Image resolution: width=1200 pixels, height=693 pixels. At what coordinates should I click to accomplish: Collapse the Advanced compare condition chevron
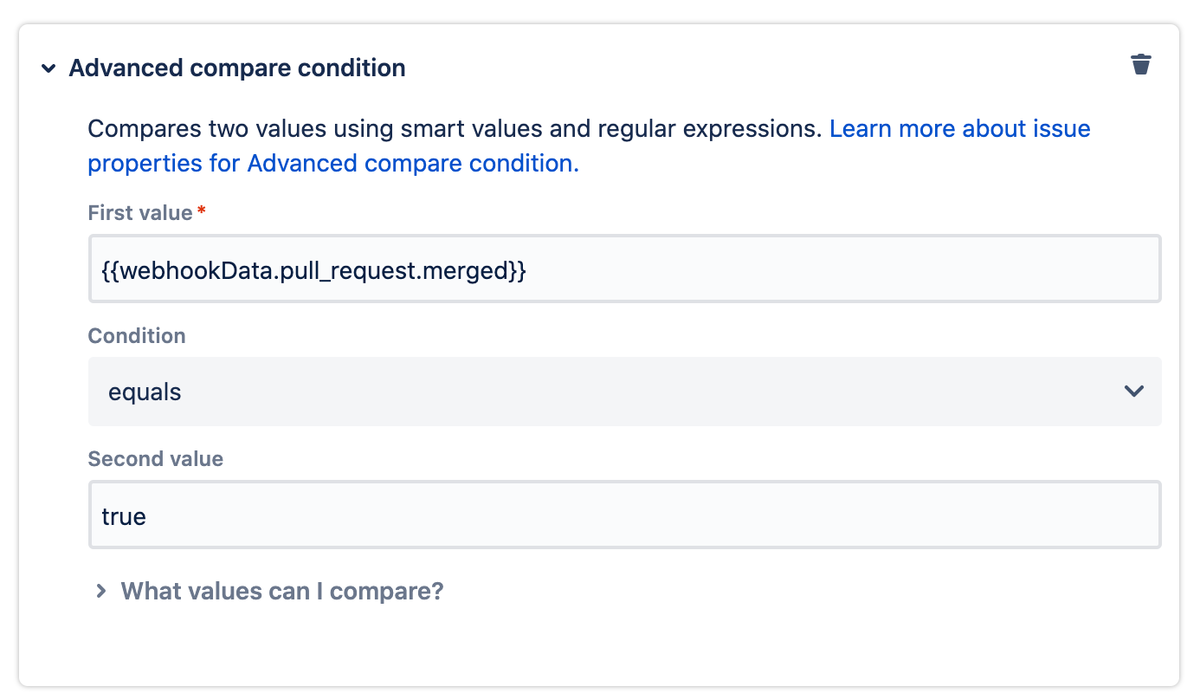(48, 69)
